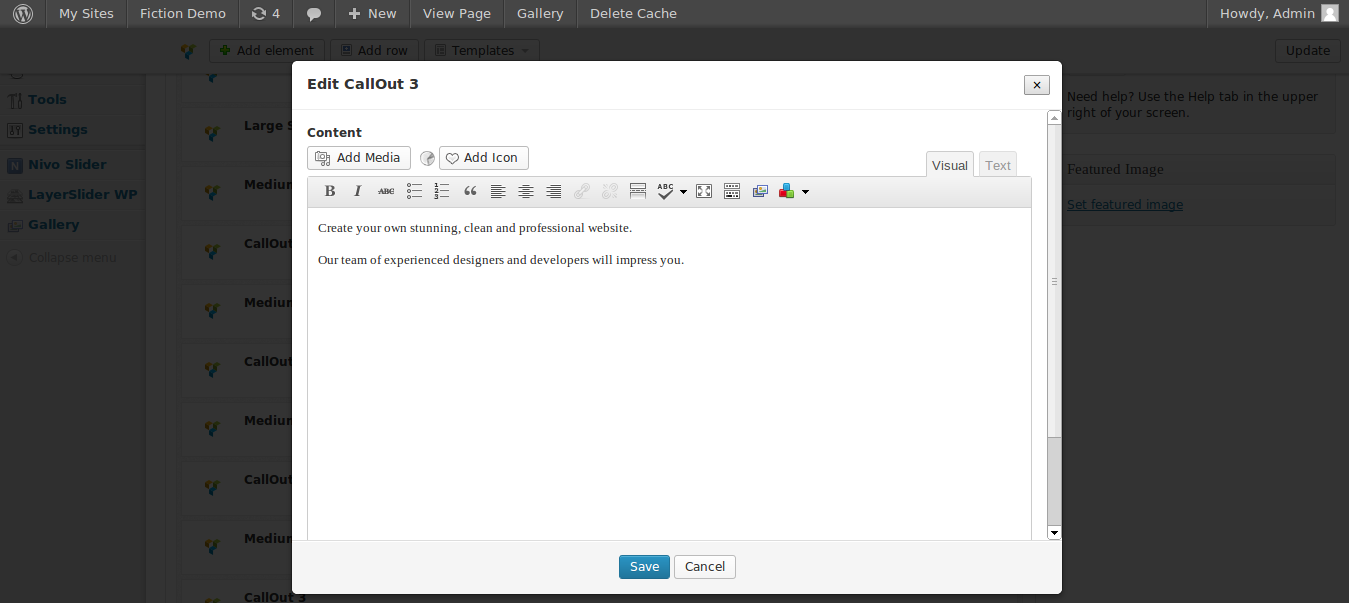
Task: Show the kitchen sink toolbar row
Action: 732,191
